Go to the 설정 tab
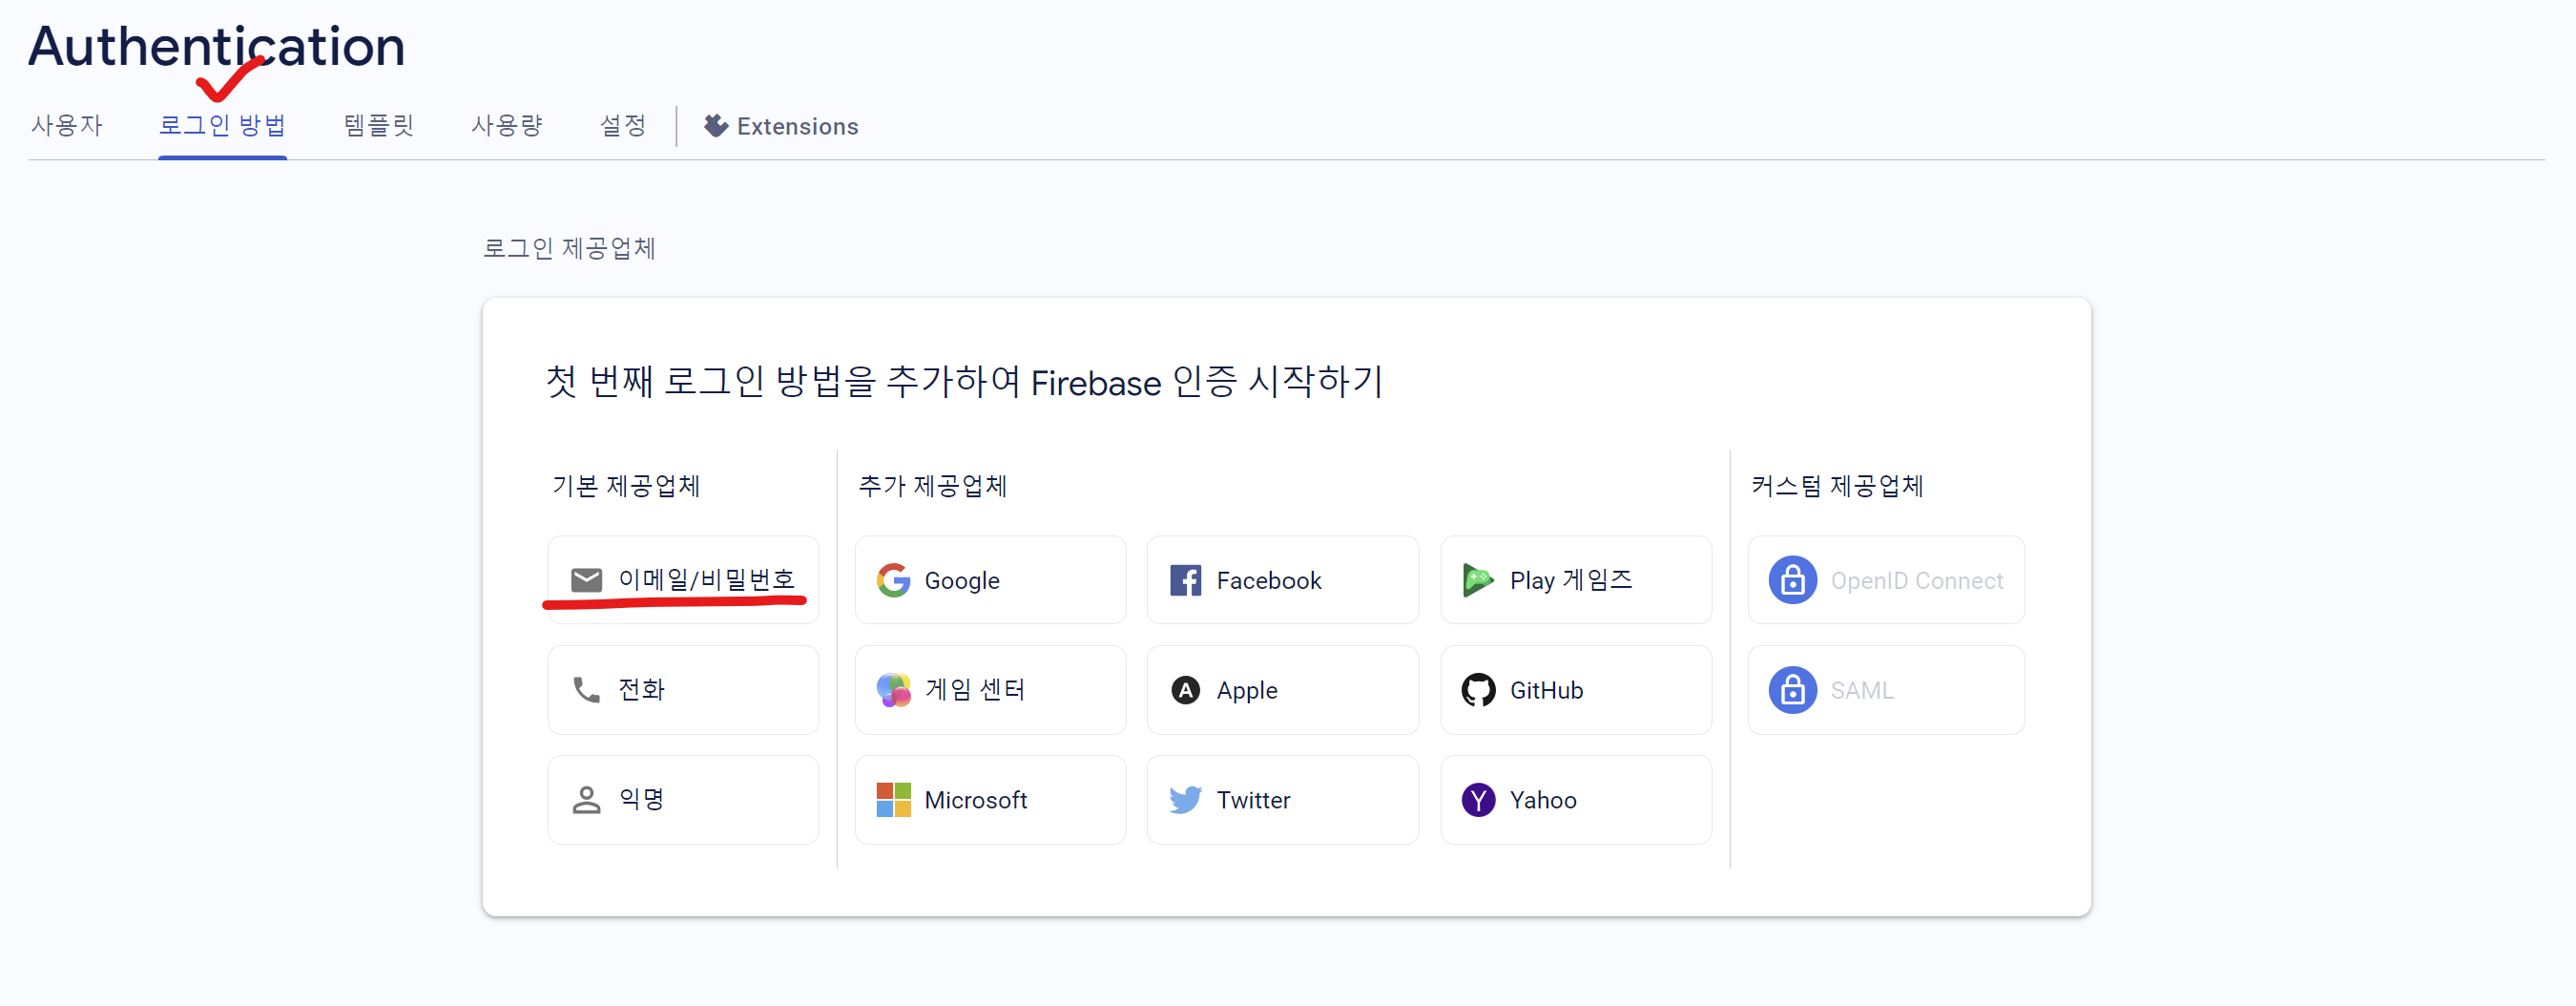Screen dimensions: 2576x1006 [622, 126]
